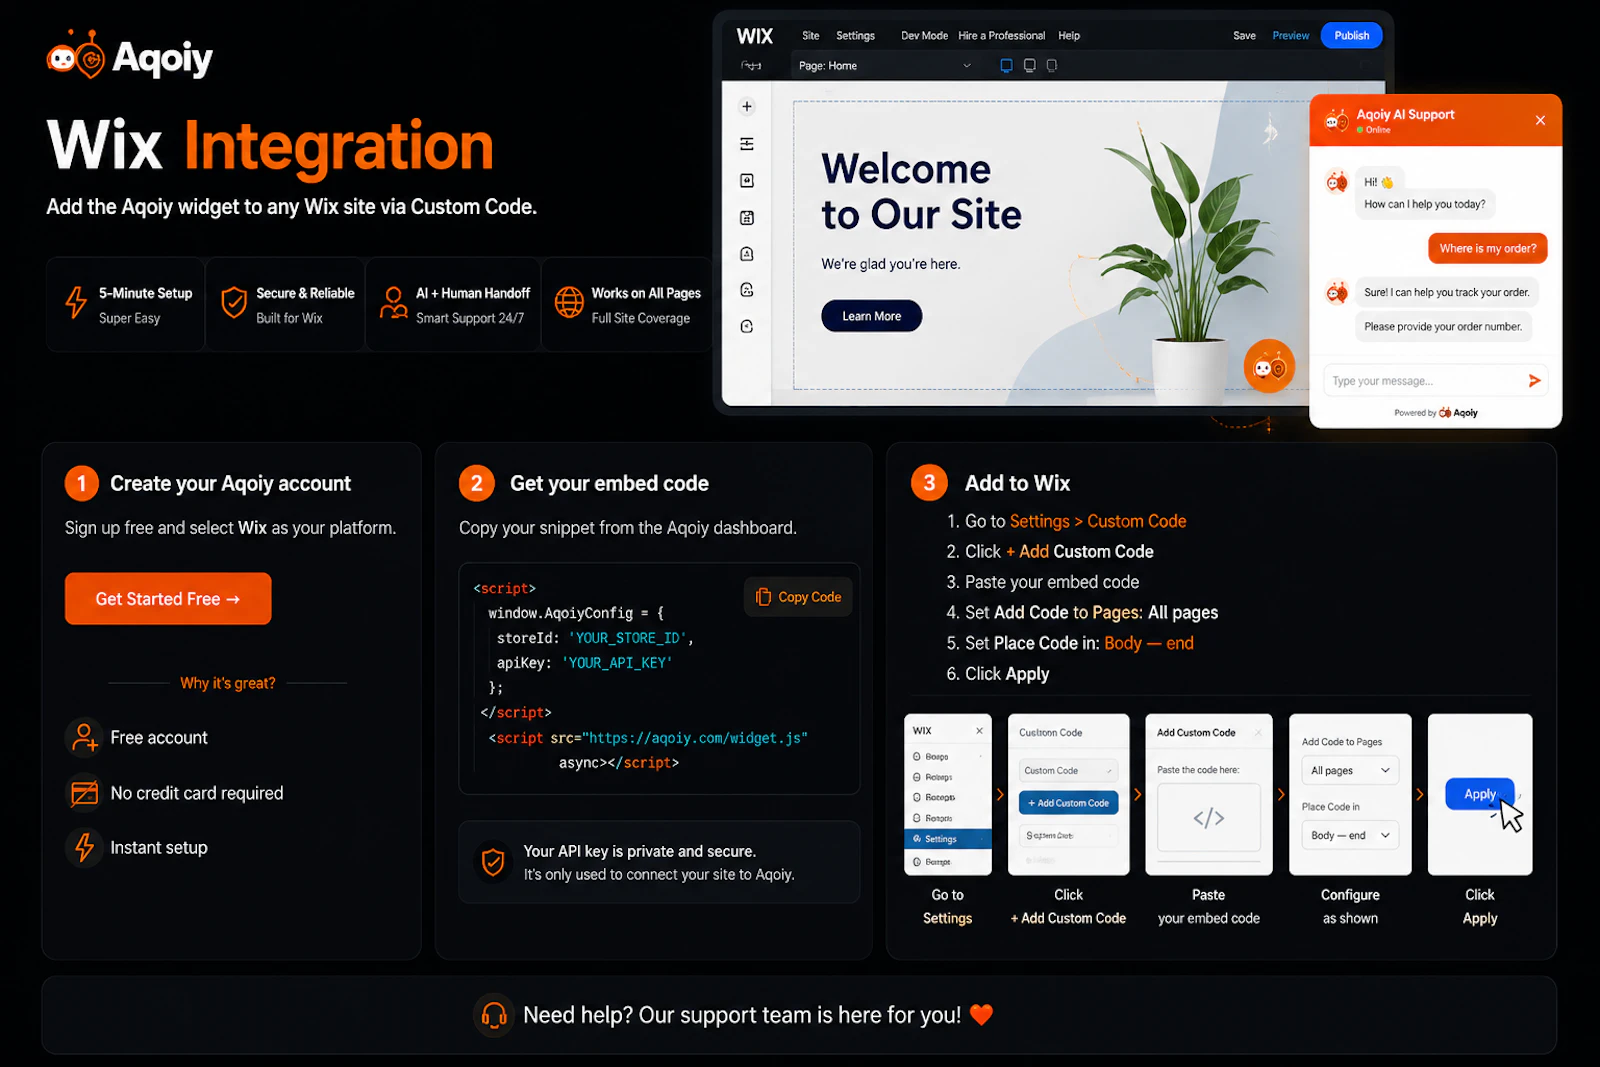Click the stacked-lines sections icon in Wix sidebar
Screen dimensions: 1600x1067
click(x=747, y=144)
